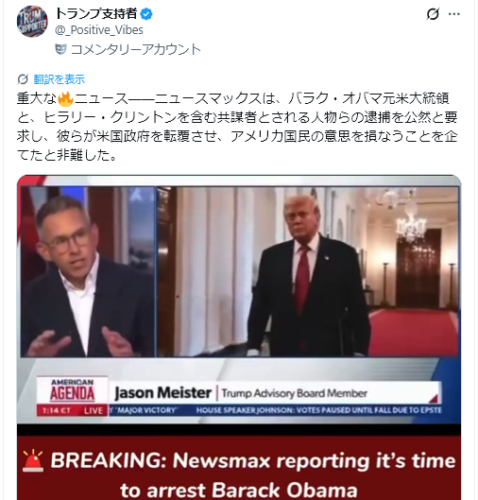Click the commentary account mask icon

point(61,49)
